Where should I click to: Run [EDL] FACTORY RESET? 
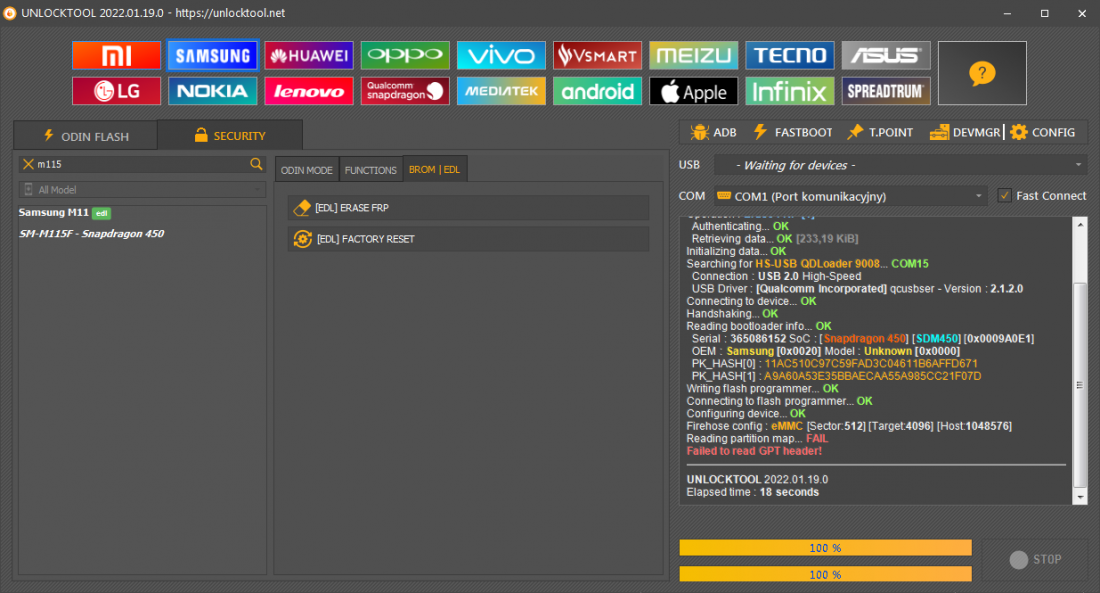(x=468, y=239)
